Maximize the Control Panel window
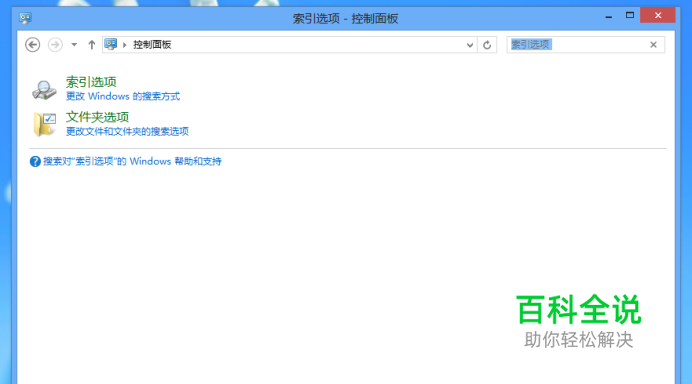The height and width of the screenshot is (384, 692). [630, 15]
